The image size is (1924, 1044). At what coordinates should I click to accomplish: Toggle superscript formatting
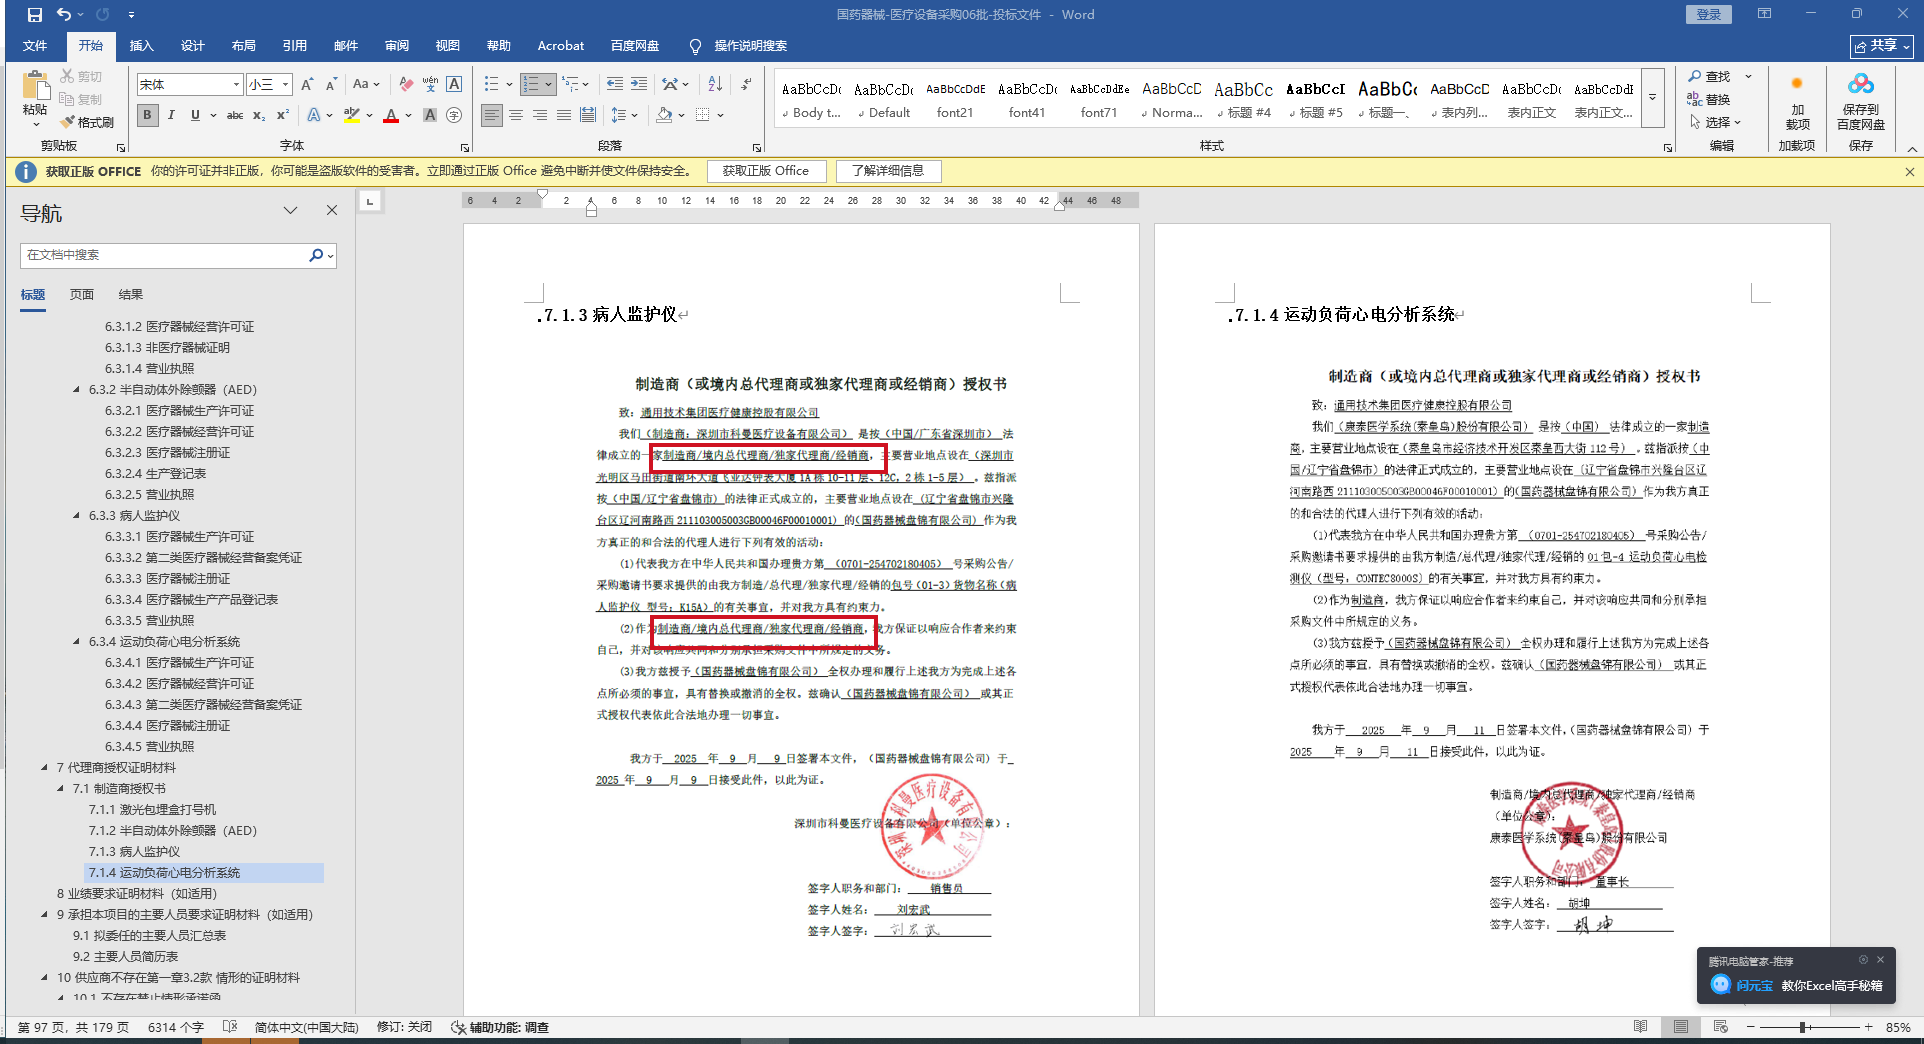click(x=283, y=115)
